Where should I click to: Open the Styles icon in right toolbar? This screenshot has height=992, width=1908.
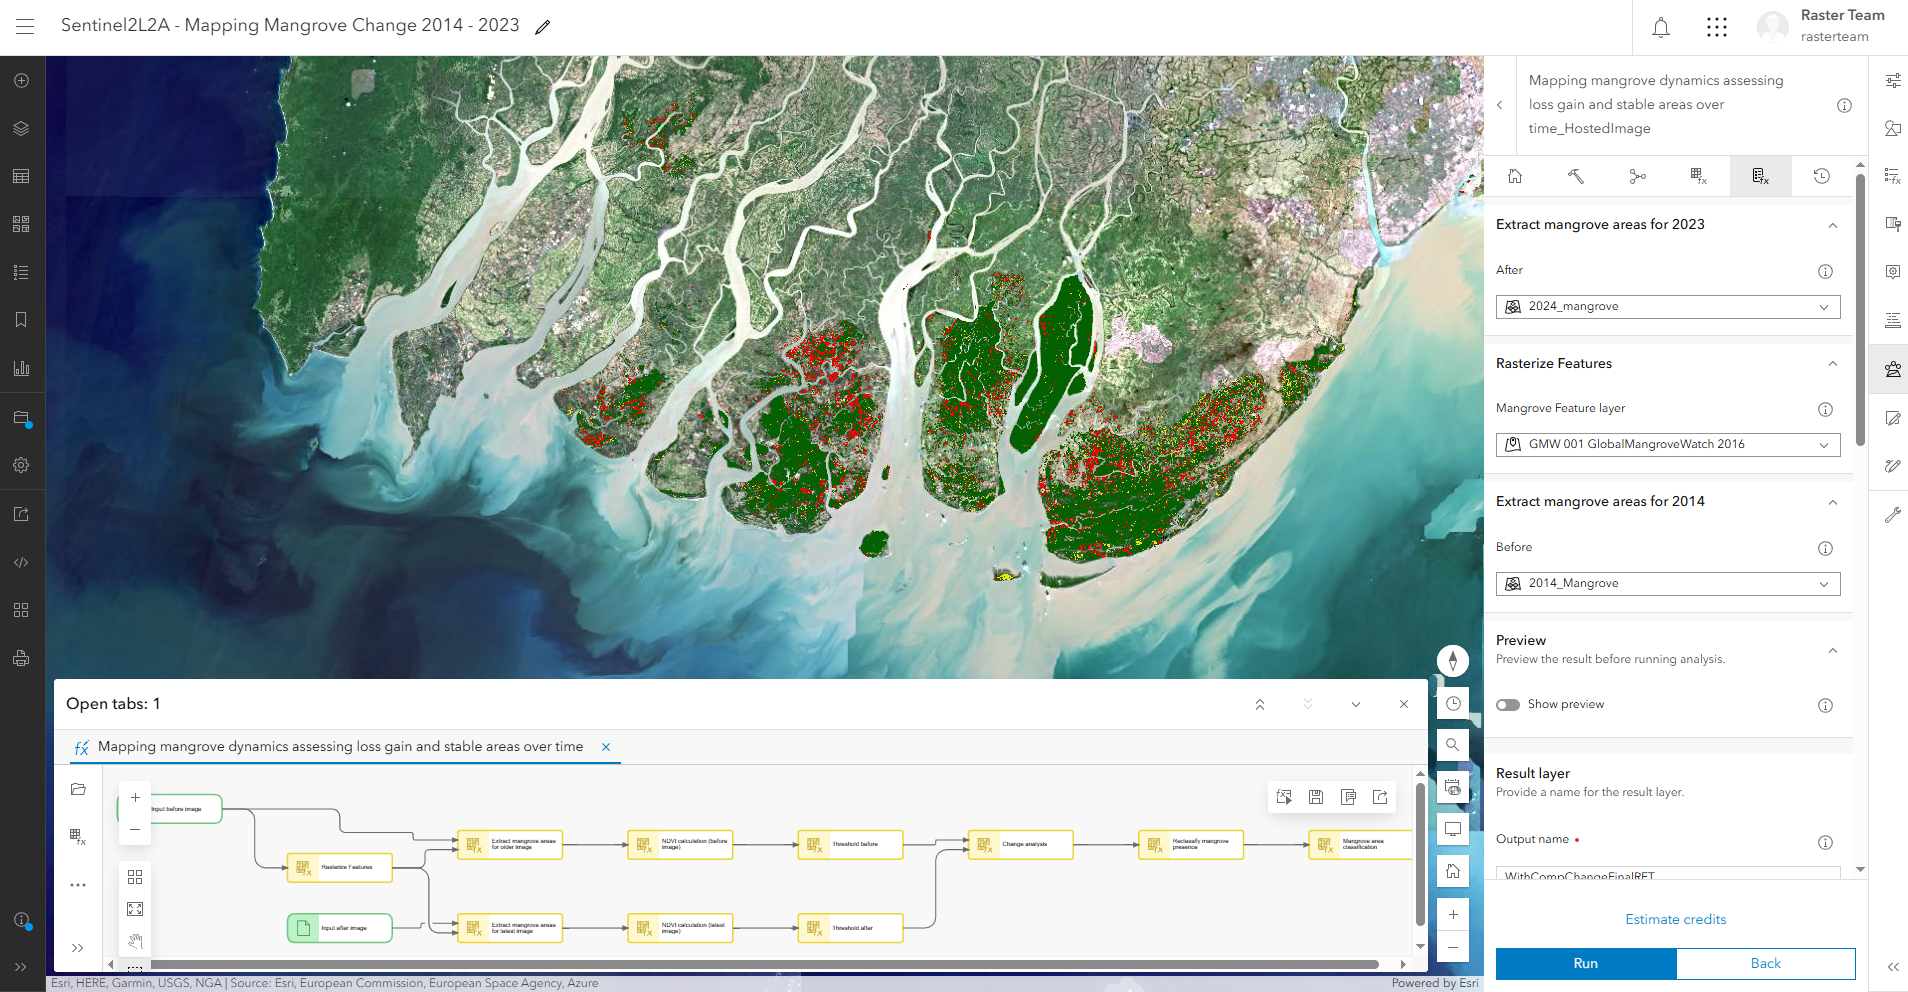[1893, 128]
